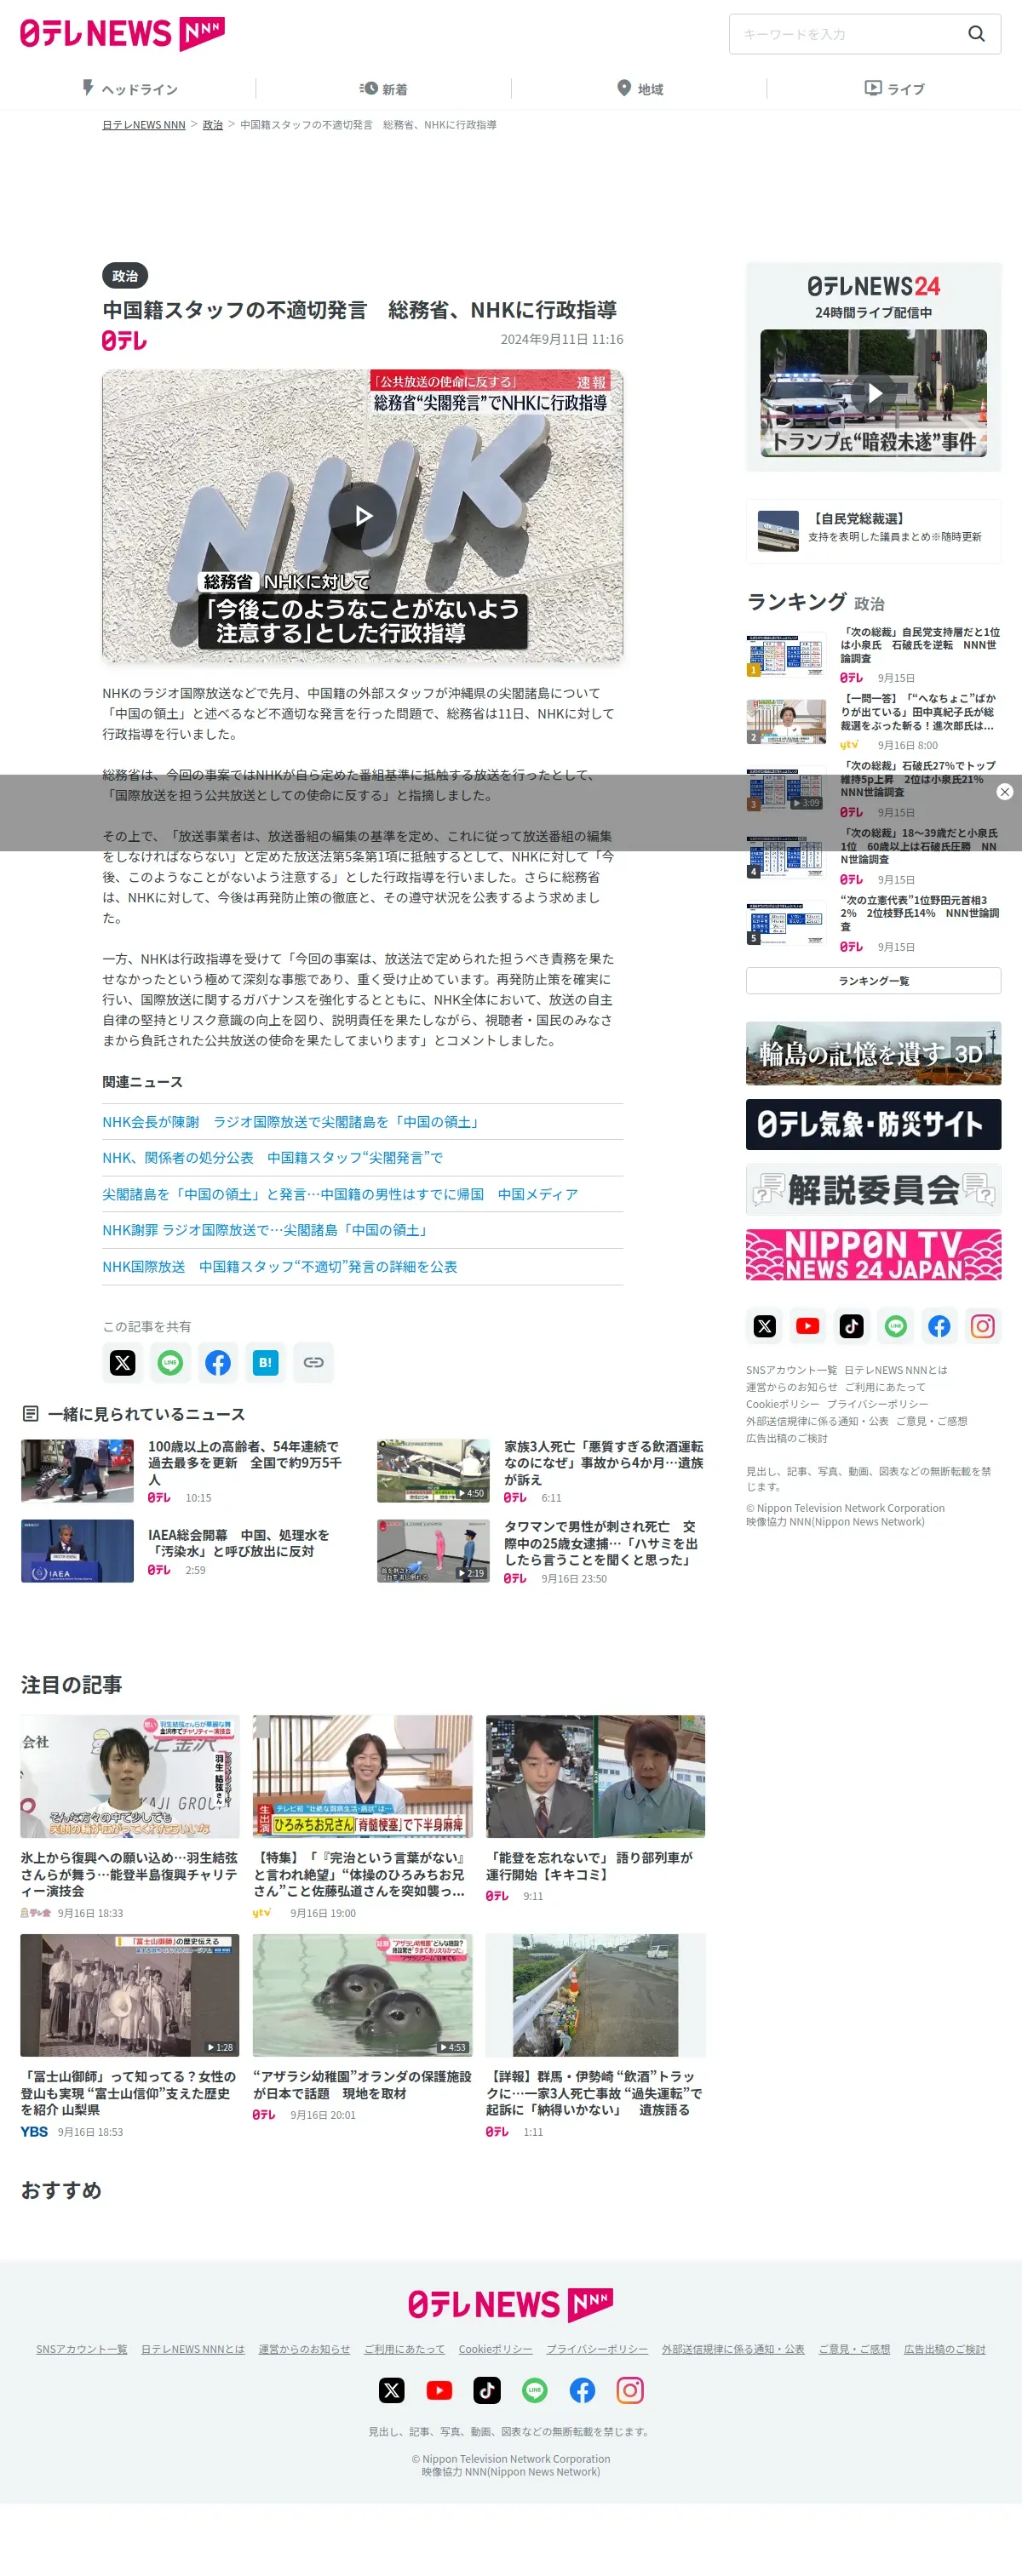Viewport: 1022px width, 2576px height.
Task: Open footer LINE icon
Action: 535,2390
